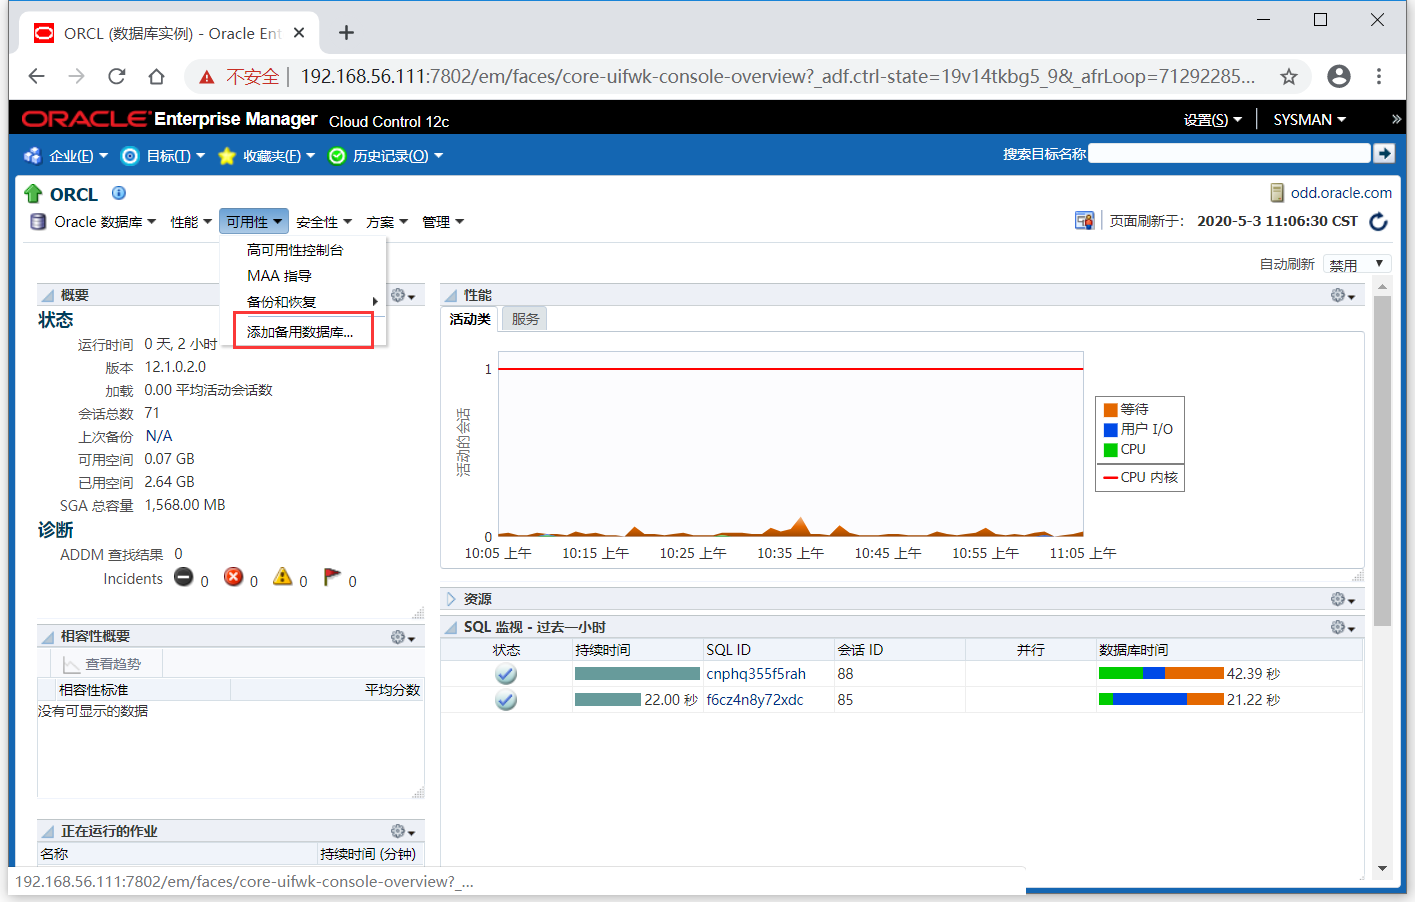The height and width of the screenshot is (902, 1415).
Task: Bookmark this page with the star icon
Action: 1289,76
